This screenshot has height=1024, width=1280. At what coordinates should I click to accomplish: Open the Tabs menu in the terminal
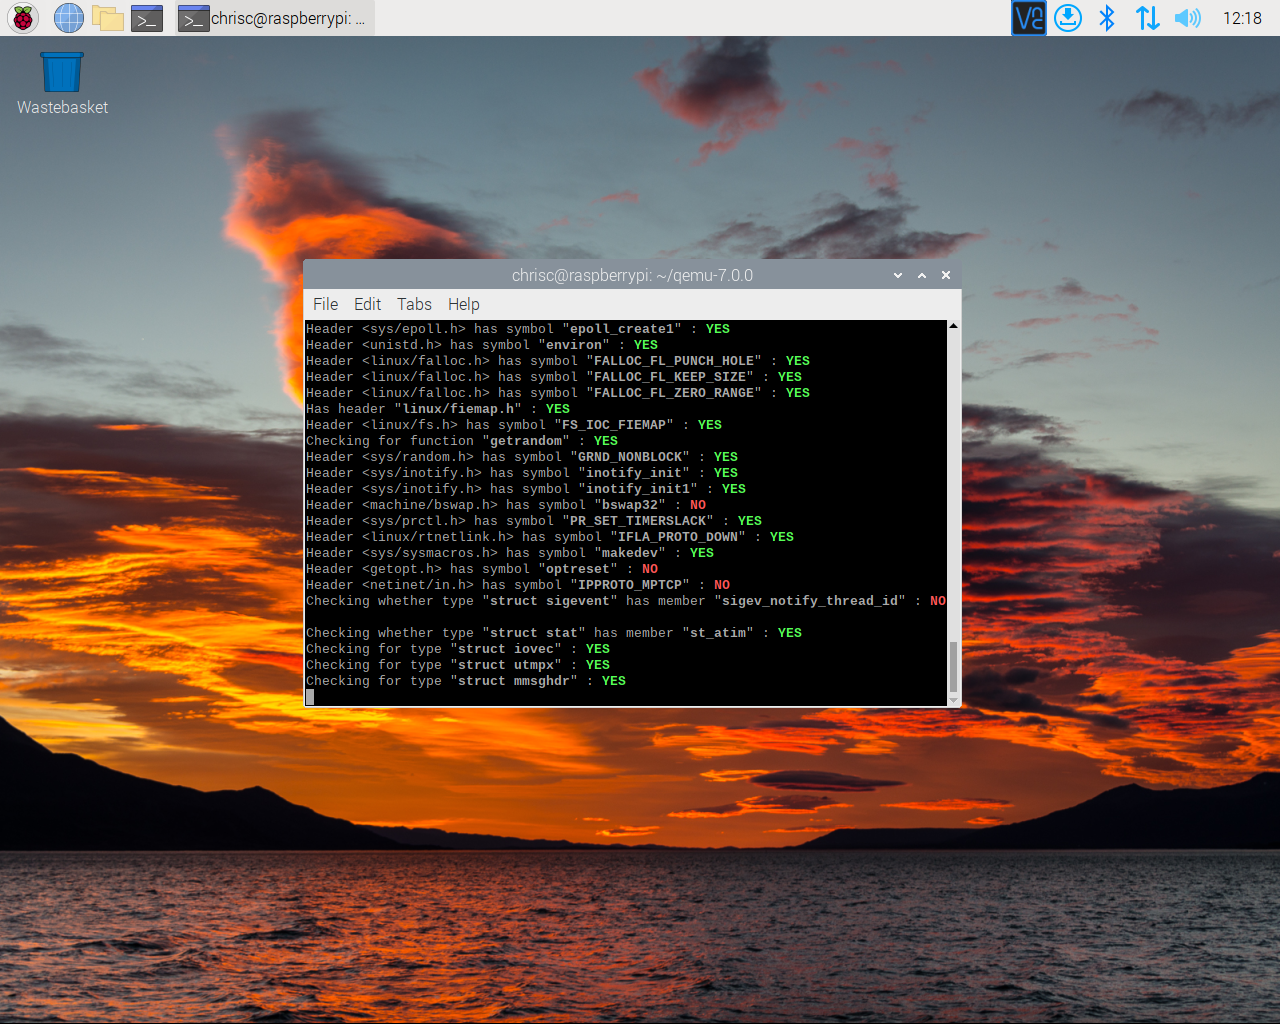pyautogui.click(x=414, y=304)
